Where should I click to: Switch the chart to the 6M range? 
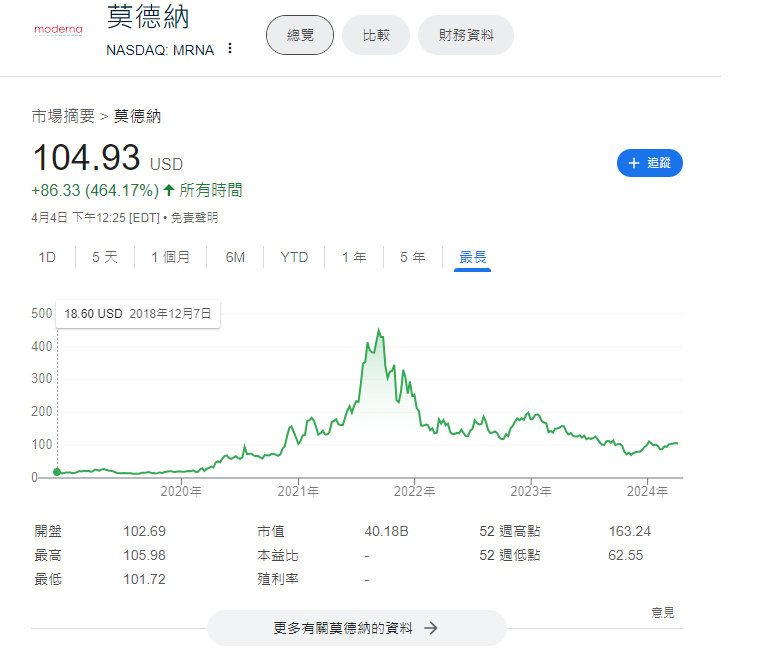click(235, 257)
